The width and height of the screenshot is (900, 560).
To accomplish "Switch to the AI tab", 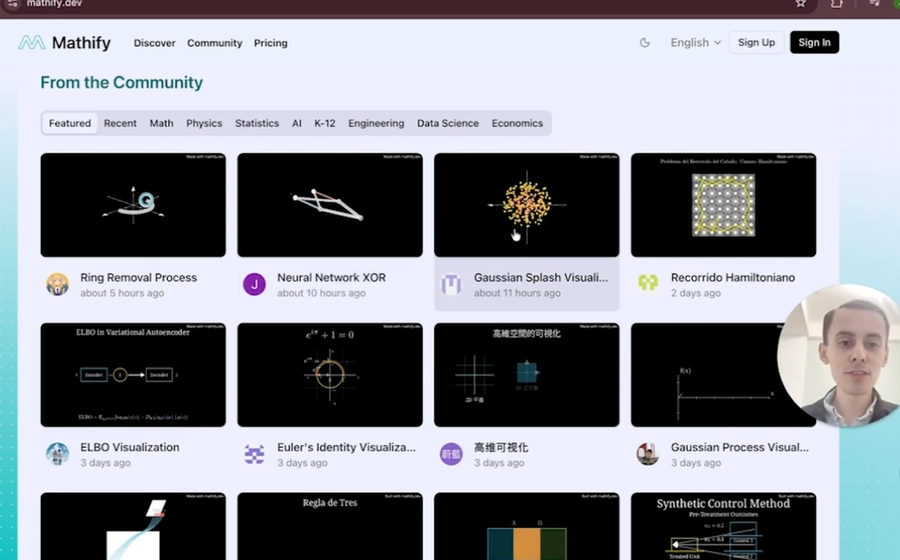I will point(297,123).
